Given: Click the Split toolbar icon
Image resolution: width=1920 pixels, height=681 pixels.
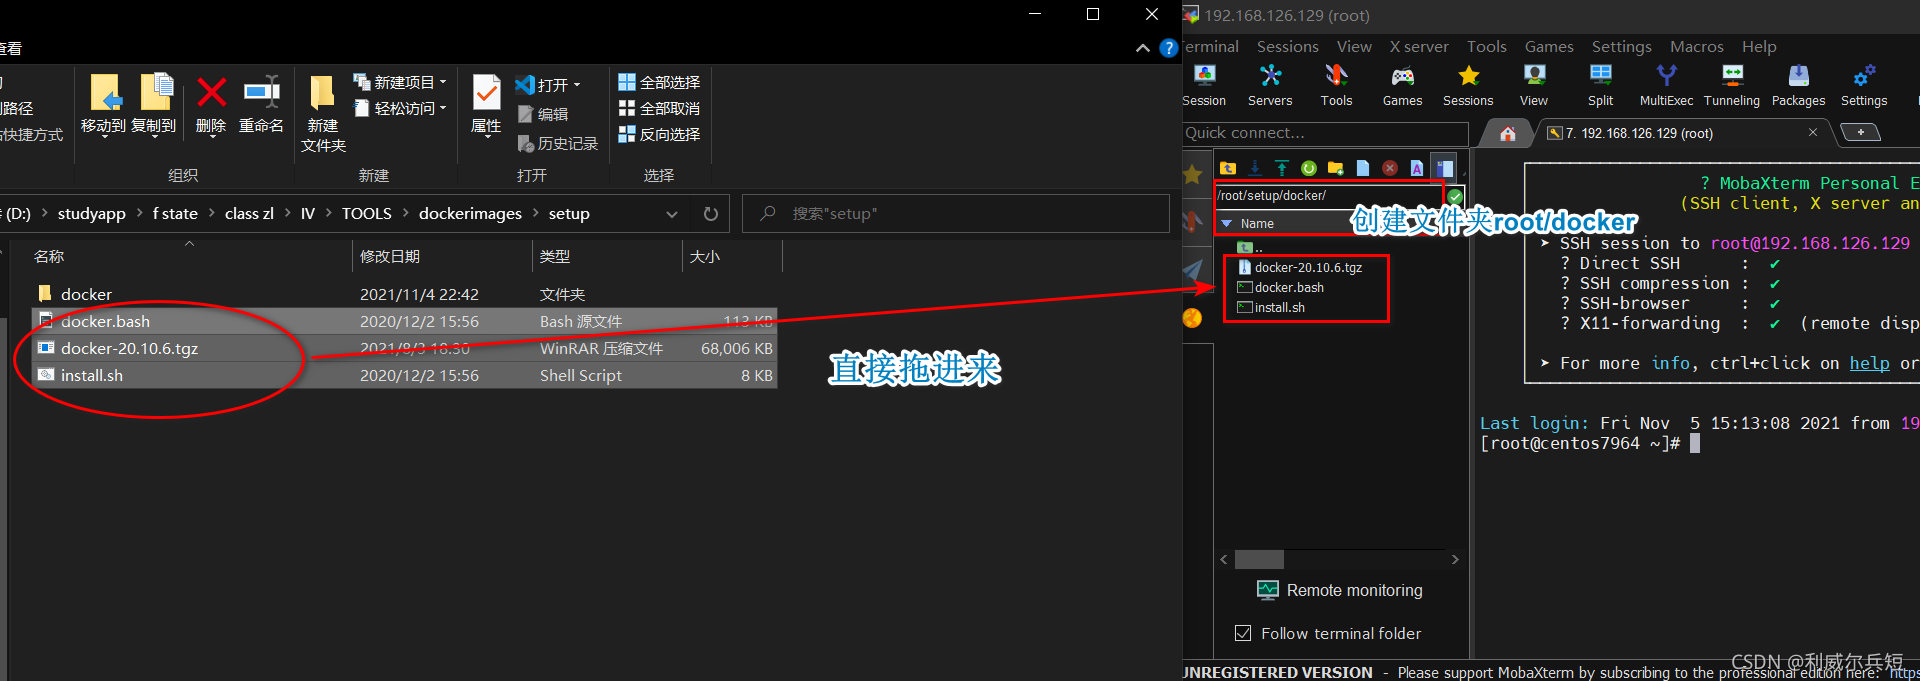Looking at the screenshot, I should pos(1600,85).
